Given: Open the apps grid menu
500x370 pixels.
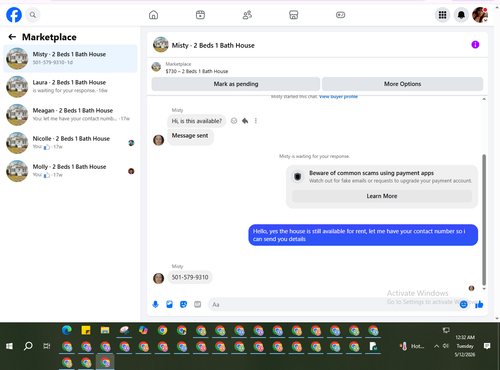Looking at the screenshot, I should 442,15.
